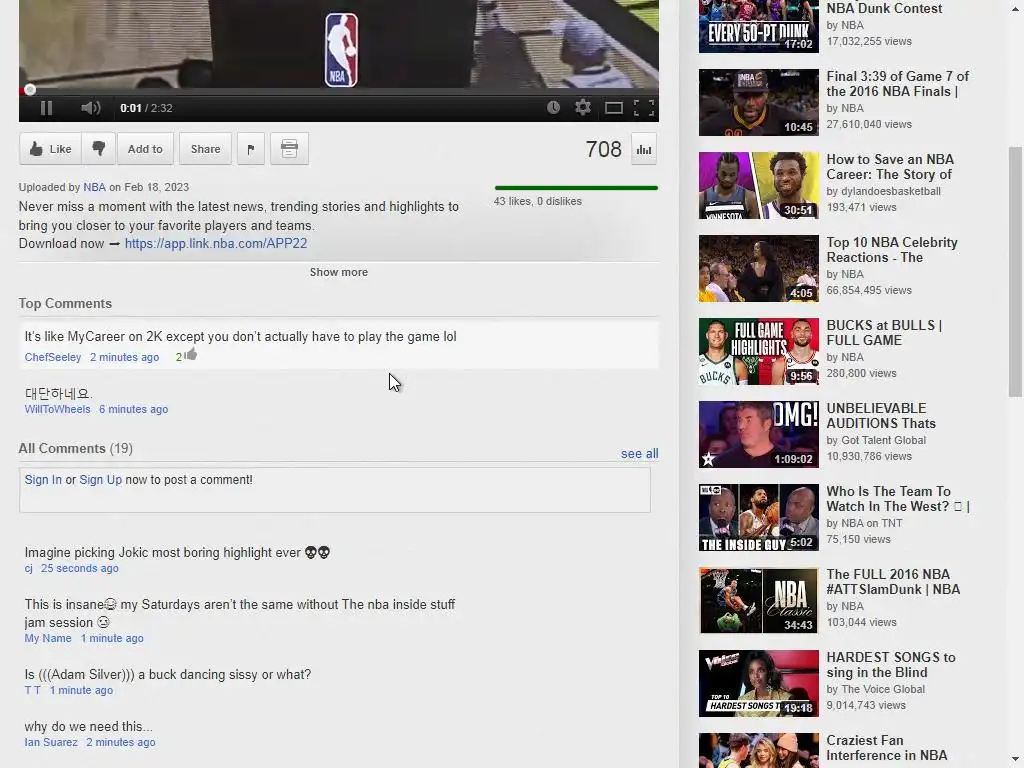
Task: Open the Add to menu
Action: tap(145, 149)
